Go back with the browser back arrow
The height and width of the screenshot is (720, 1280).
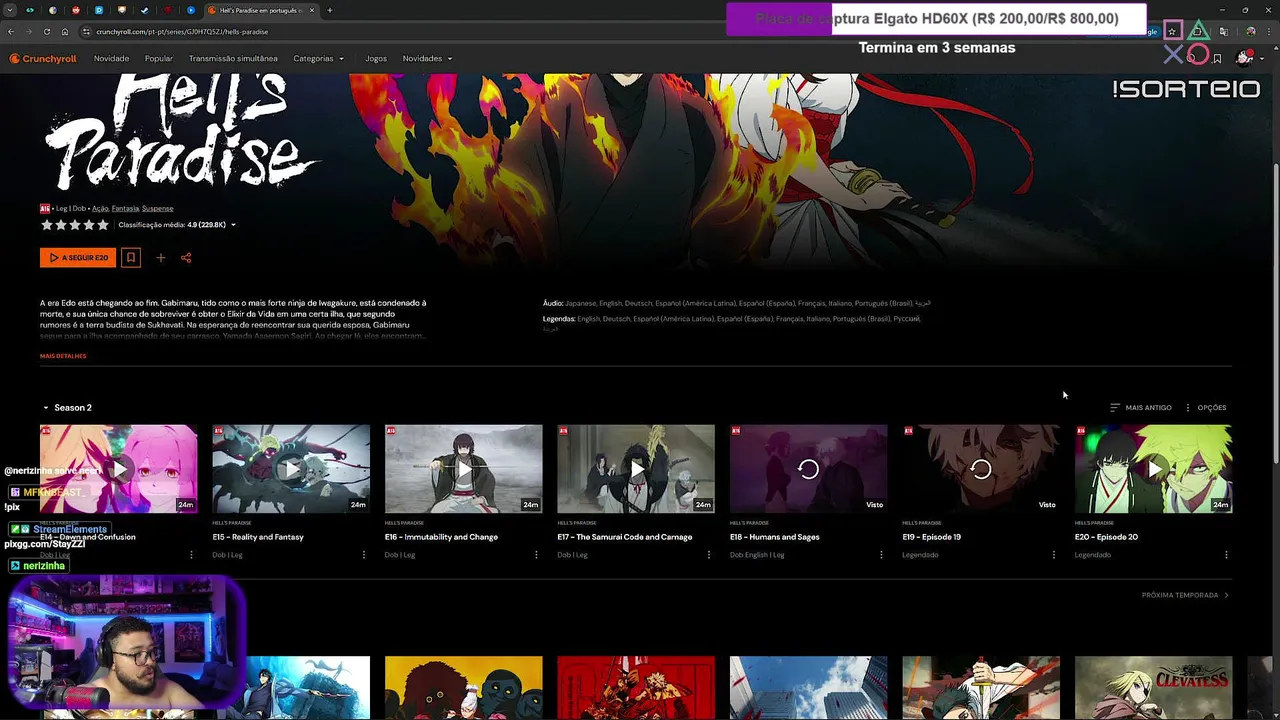[x=11, y=32]
